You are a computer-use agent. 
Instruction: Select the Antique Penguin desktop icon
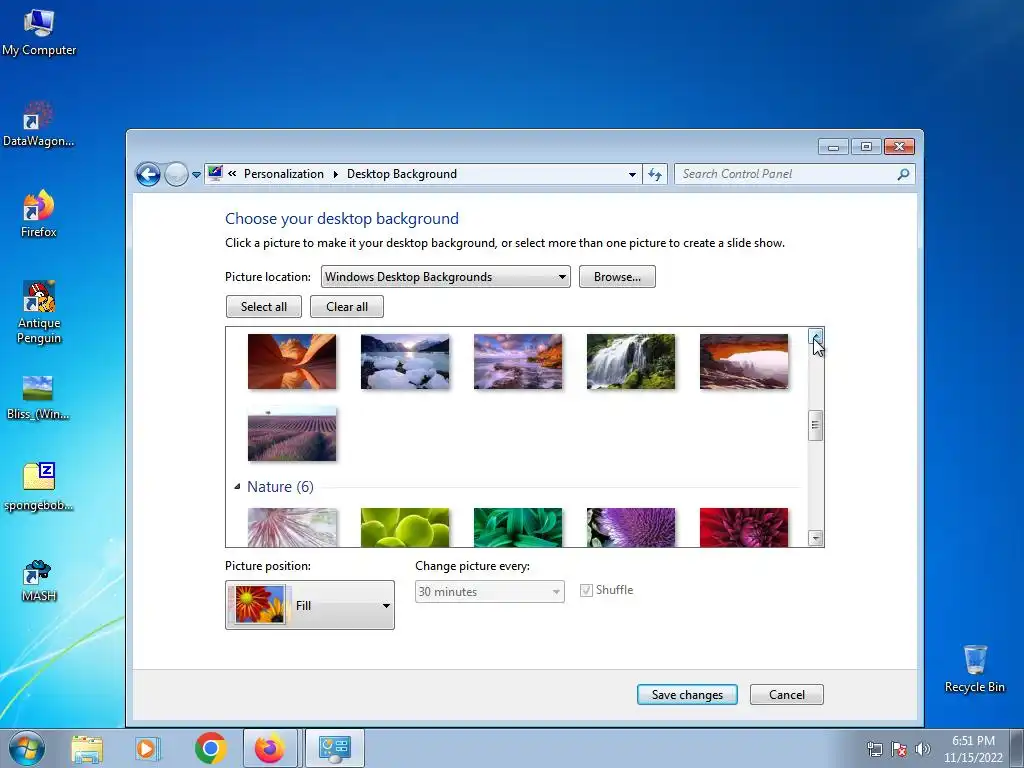click(x=39, y=312)
